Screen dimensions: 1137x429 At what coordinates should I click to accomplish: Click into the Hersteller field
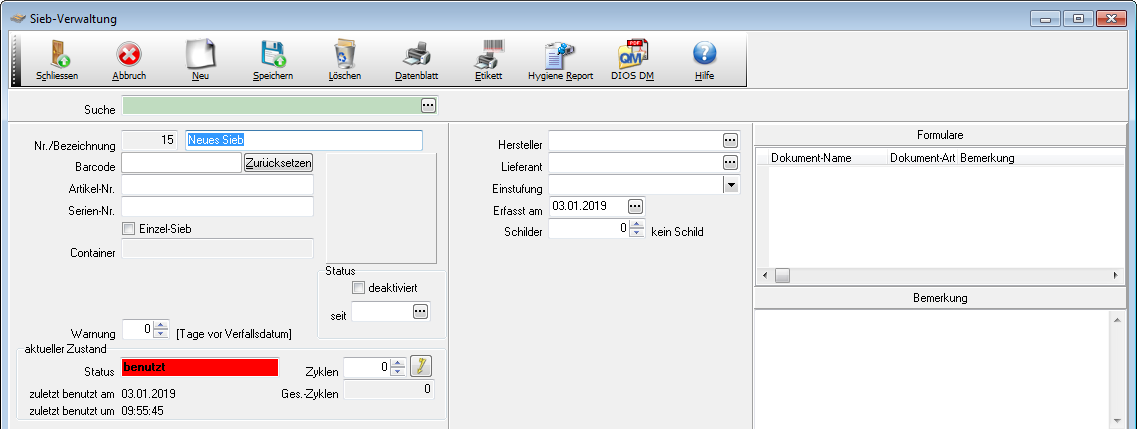click(635, 140)
